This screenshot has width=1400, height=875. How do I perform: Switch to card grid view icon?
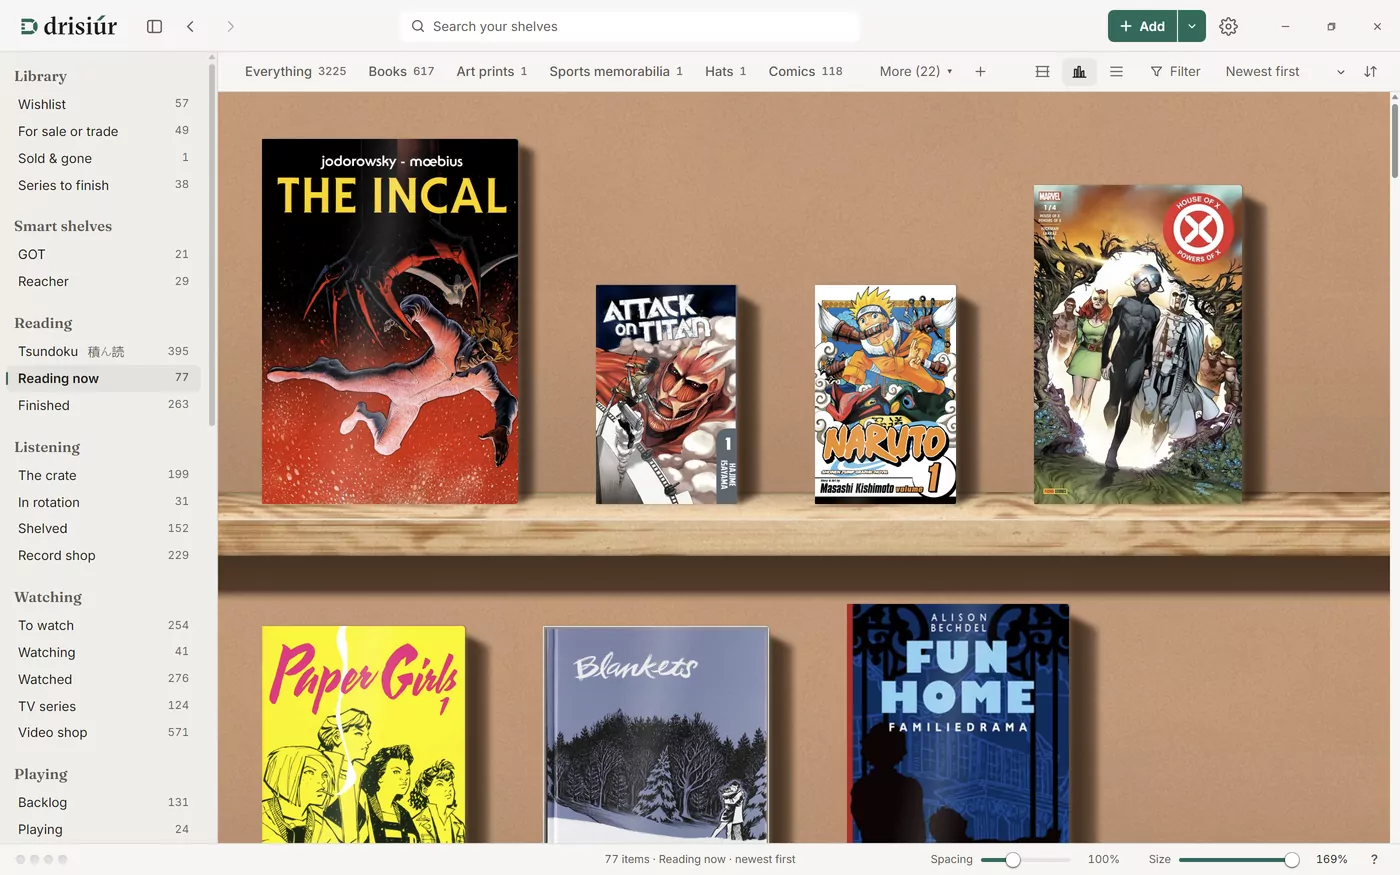[1042, 71]
